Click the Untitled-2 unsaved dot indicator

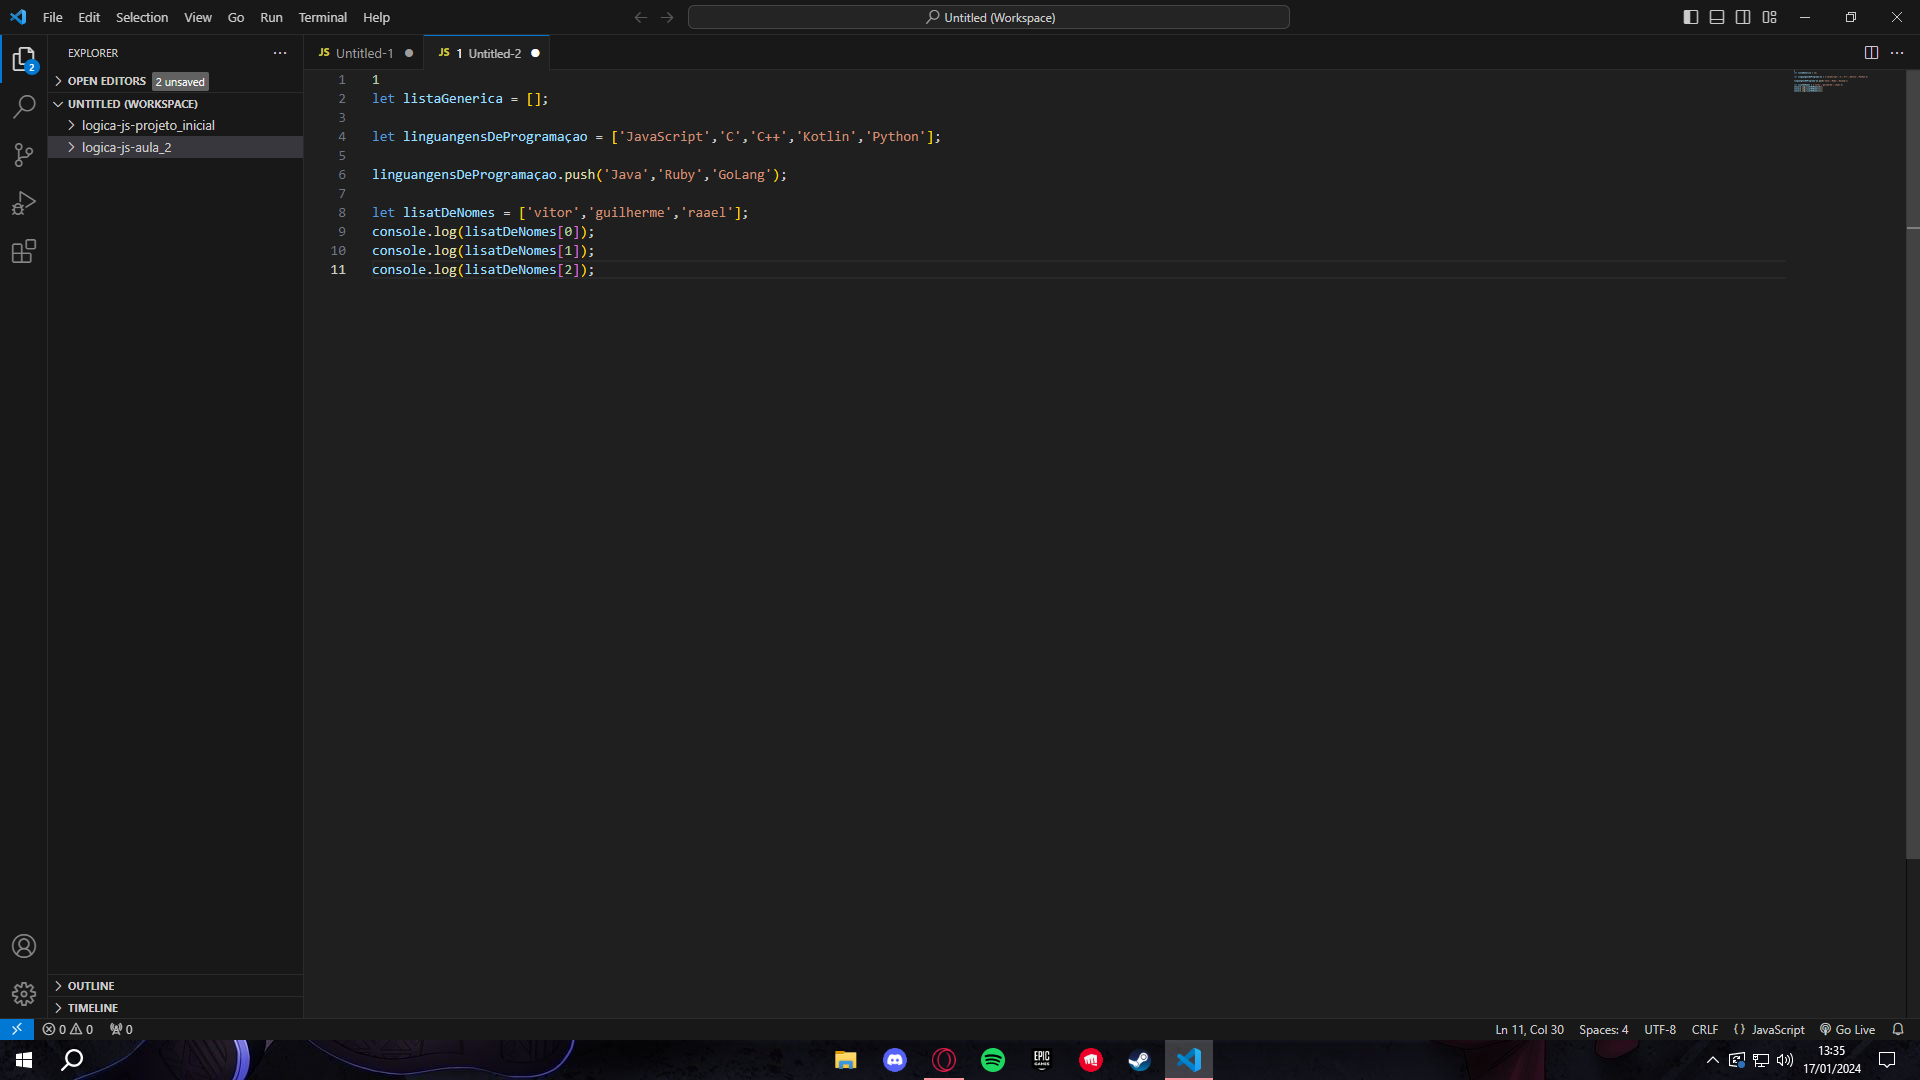point(535,53)
